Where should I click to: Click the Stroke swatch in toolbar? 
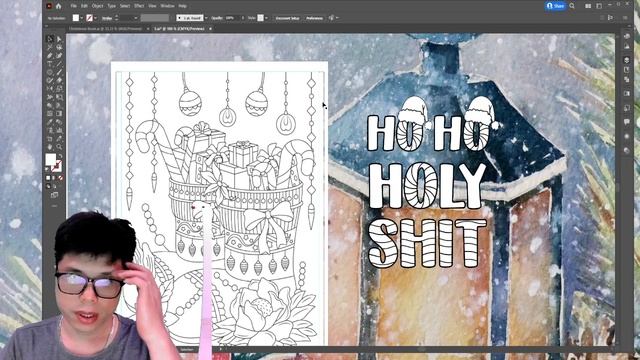[x=57, y=165]
